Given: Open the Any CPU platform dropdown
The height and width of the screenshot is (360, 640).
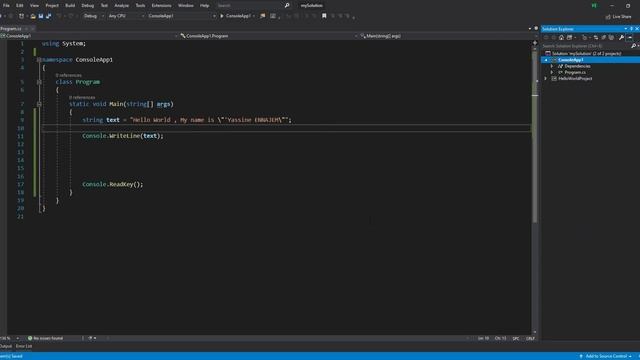Looking at the screenshot, I should point(126,16).
